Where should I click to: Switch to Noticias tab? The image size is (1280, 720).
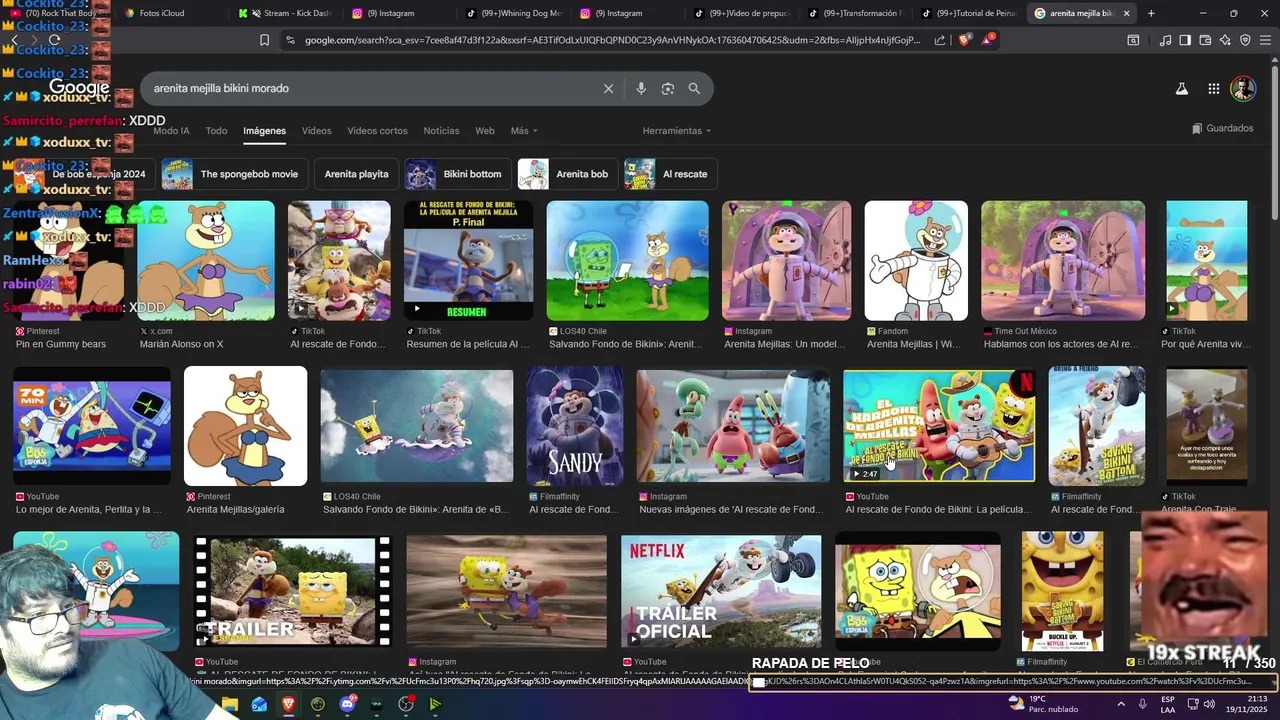coord(441,131)
